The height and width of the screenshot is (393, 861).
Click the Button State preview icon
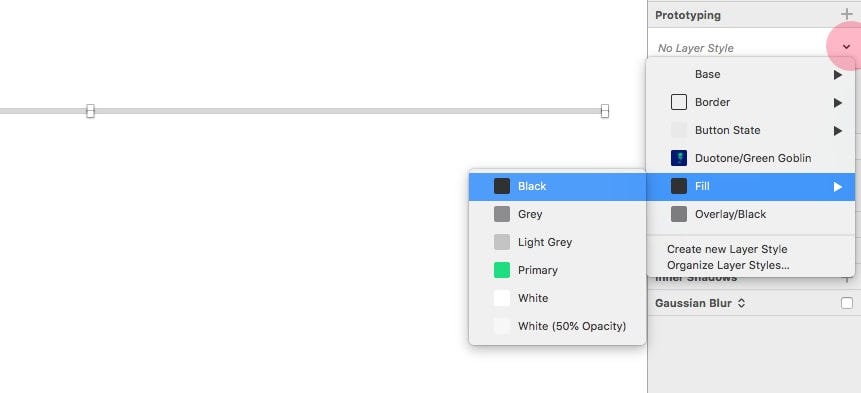click(x=679, y=130)
